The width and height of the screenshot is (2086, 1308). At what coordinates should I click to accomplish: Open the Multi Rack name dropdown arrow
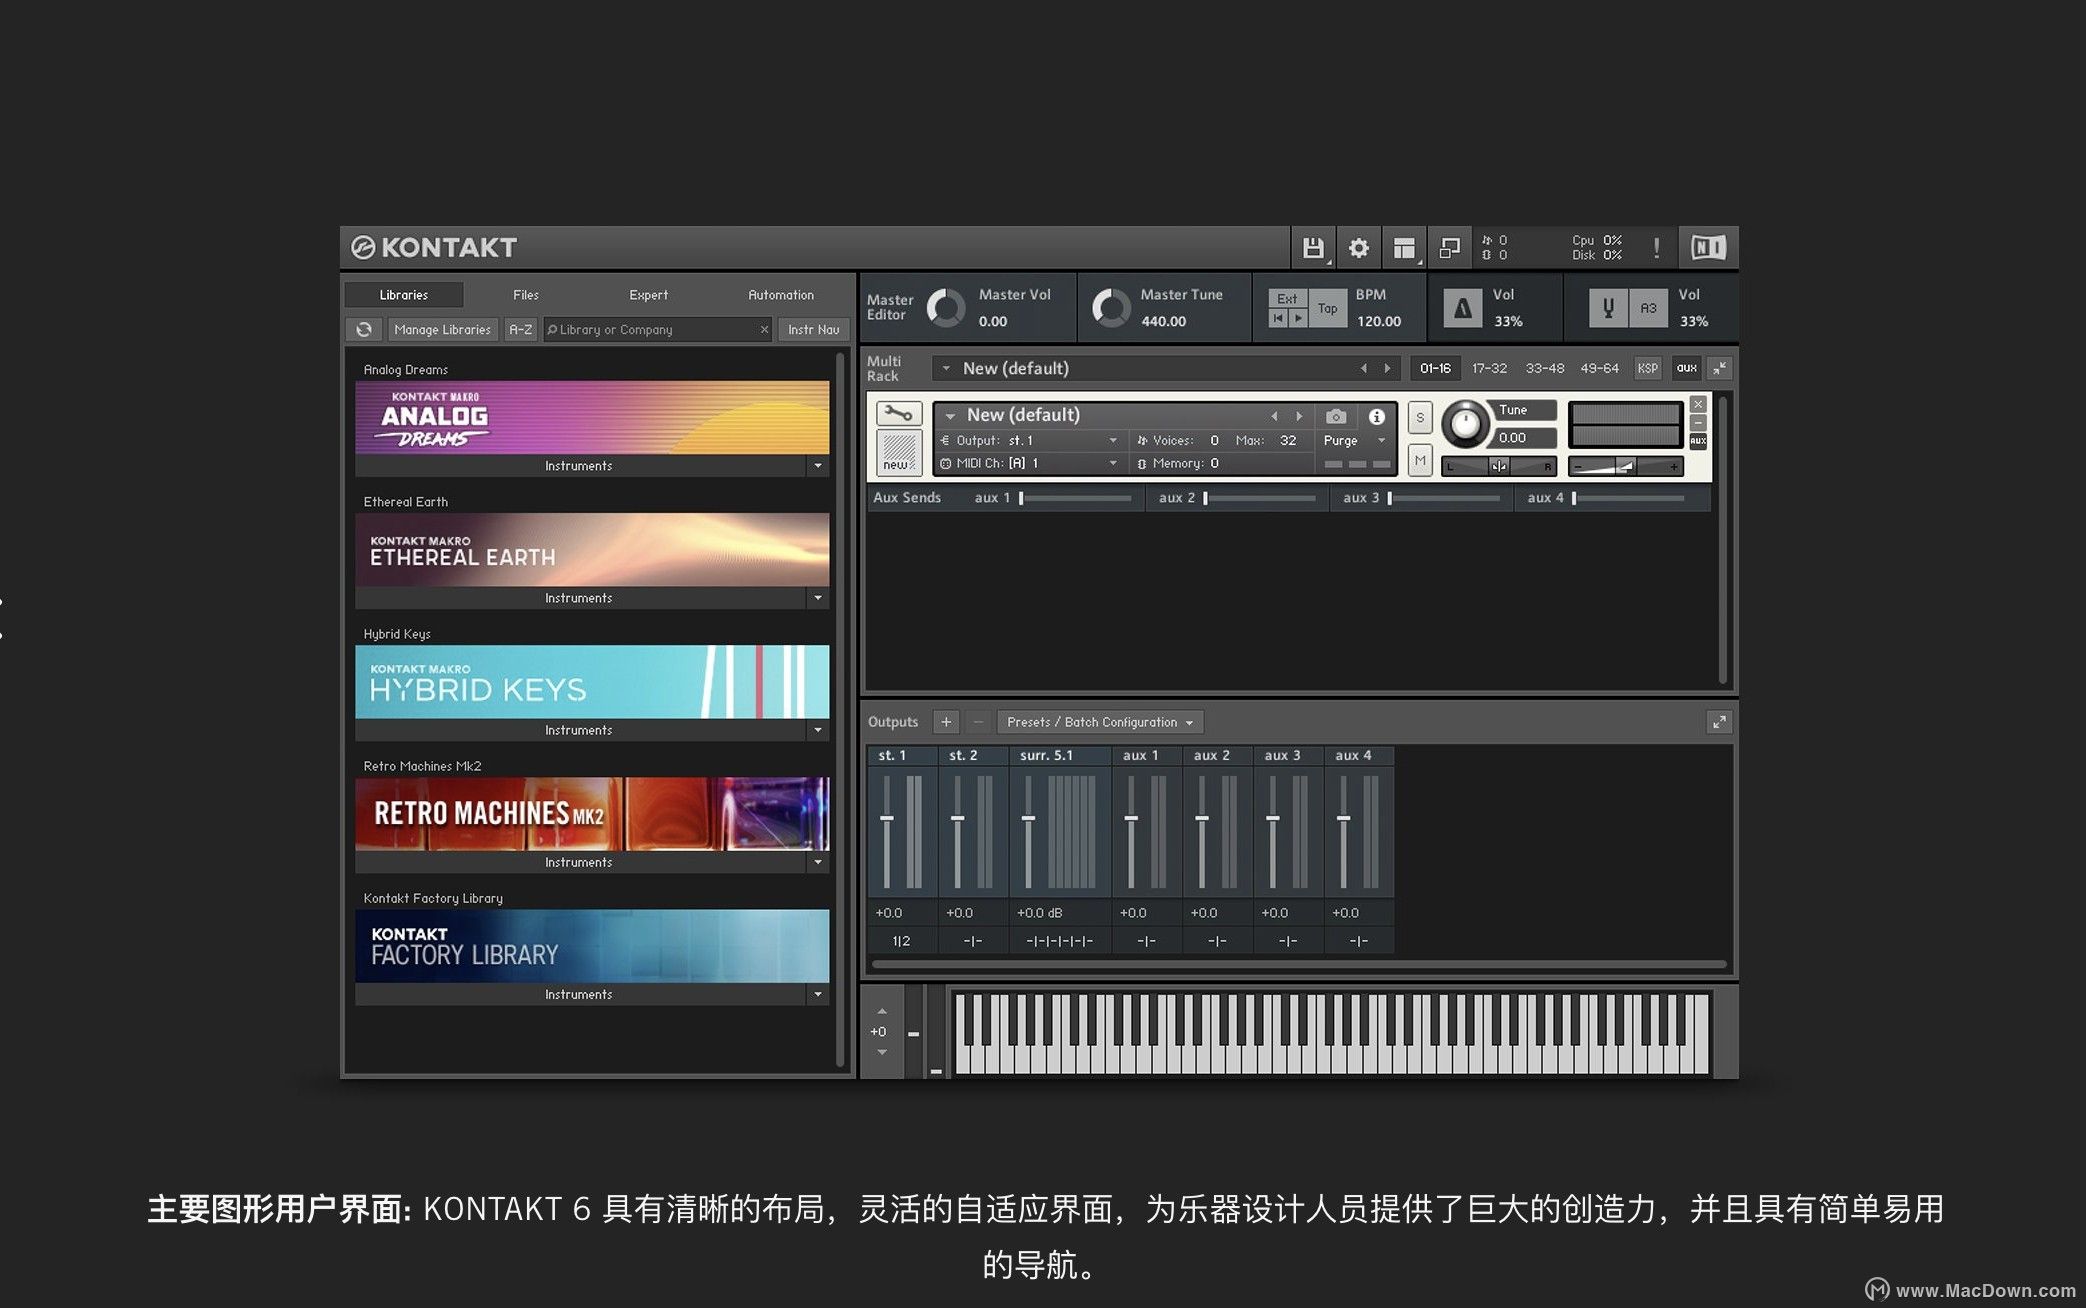tap(946, 368)
